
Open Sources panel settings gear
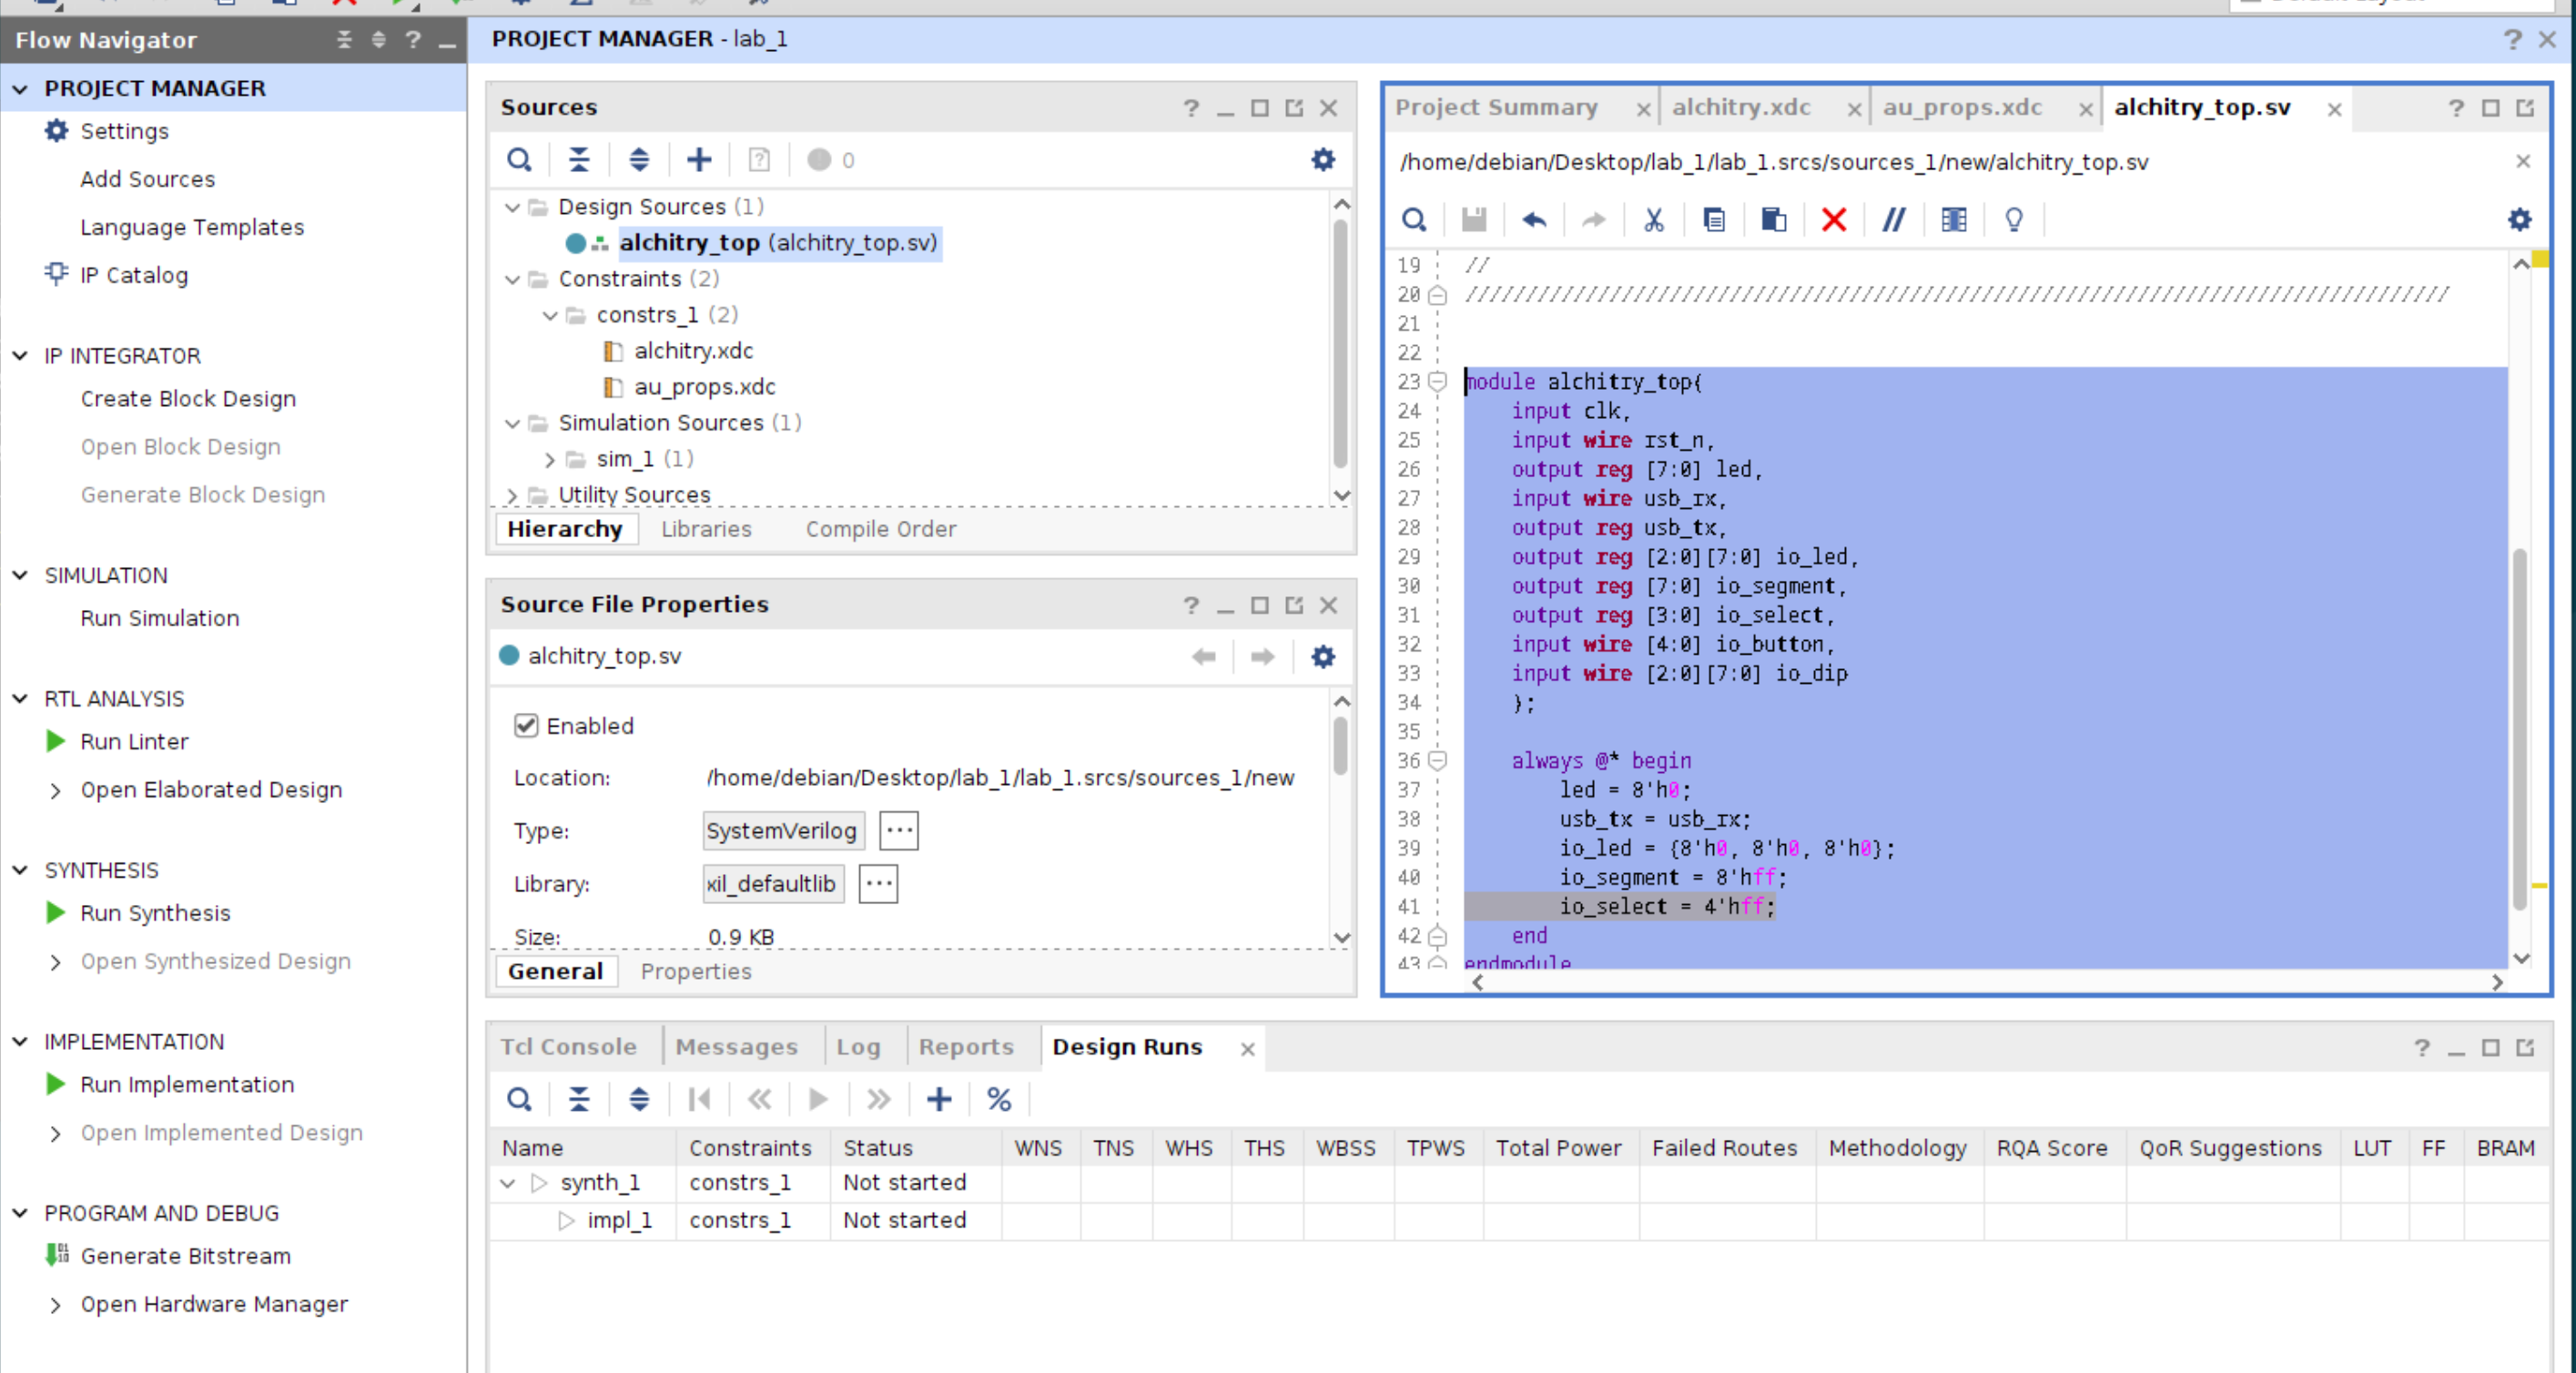tap(1322, 160)
